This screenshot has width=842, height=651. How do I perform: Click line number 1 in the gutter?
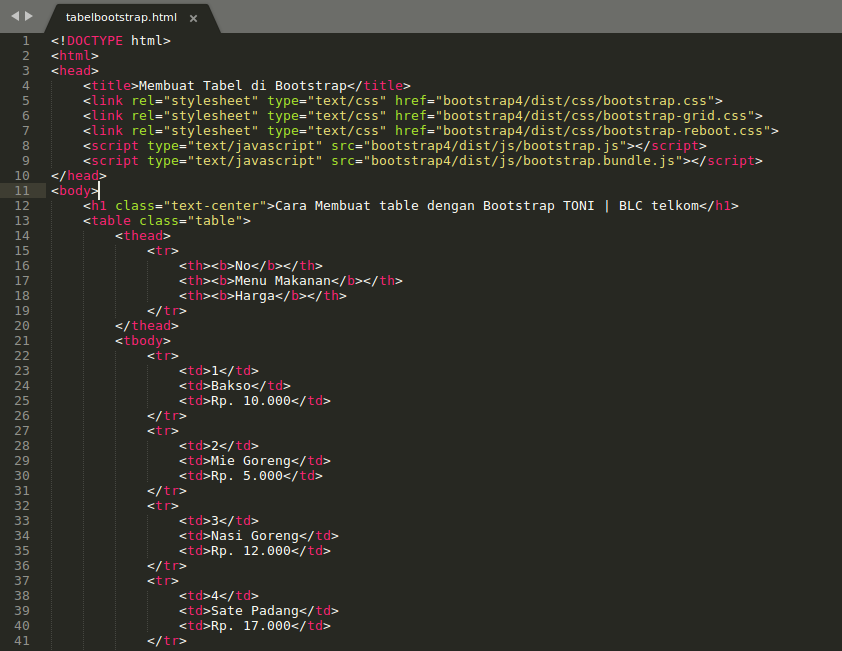pos(25,40)
